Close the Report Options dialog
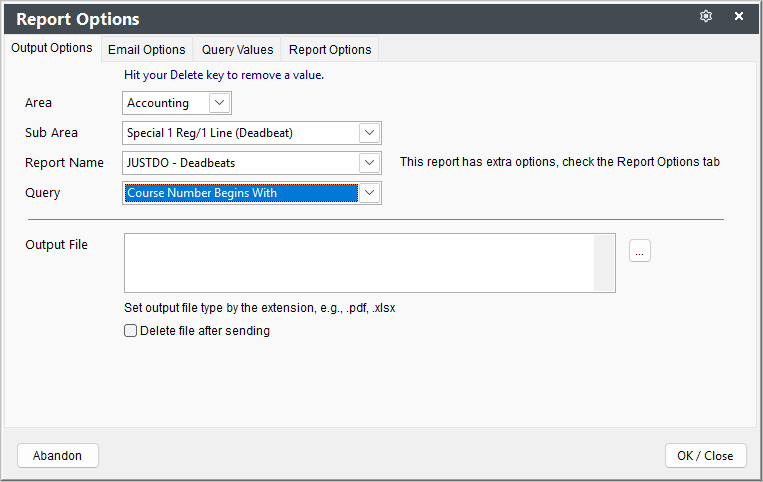Viewport: 763px width, 482px height. (x=739, y=16)
